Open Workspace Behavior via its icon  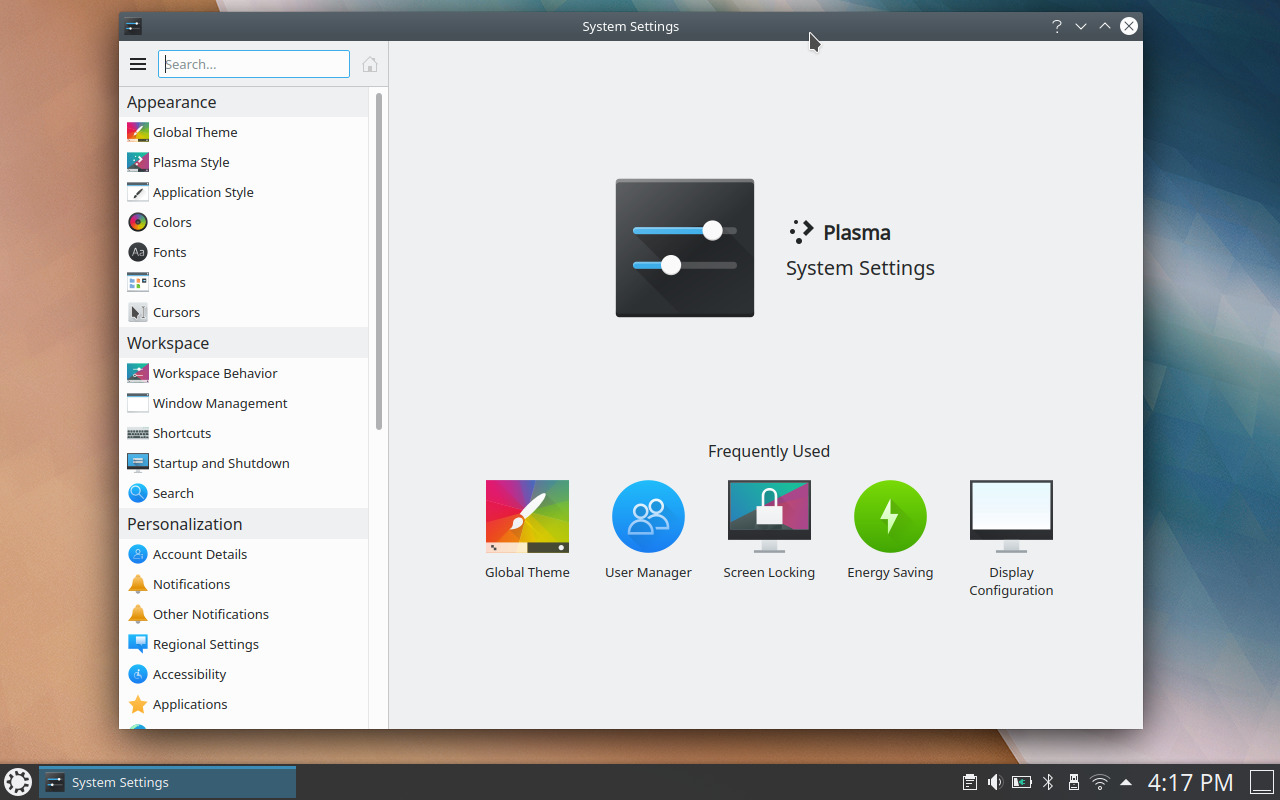coord(137,372)
